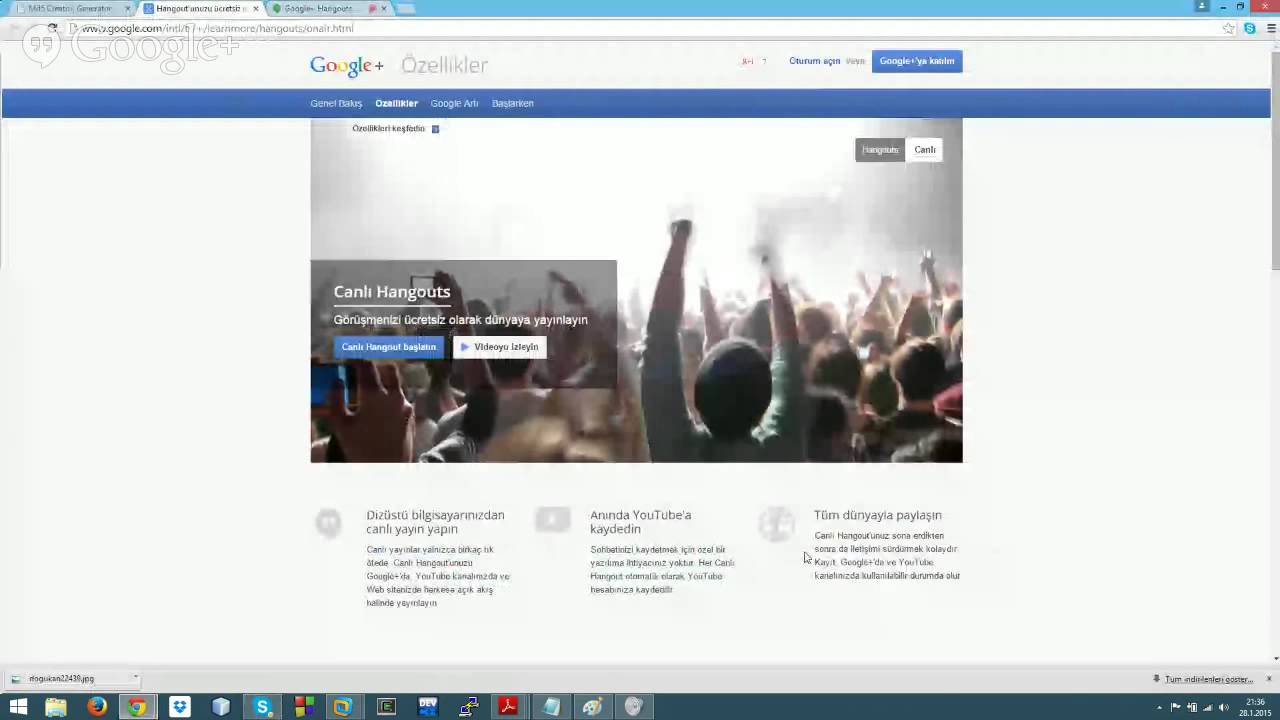1280x720 pixels.
Task: Click the Paint palette taskbar icon
Action: (x=592, y=707)
